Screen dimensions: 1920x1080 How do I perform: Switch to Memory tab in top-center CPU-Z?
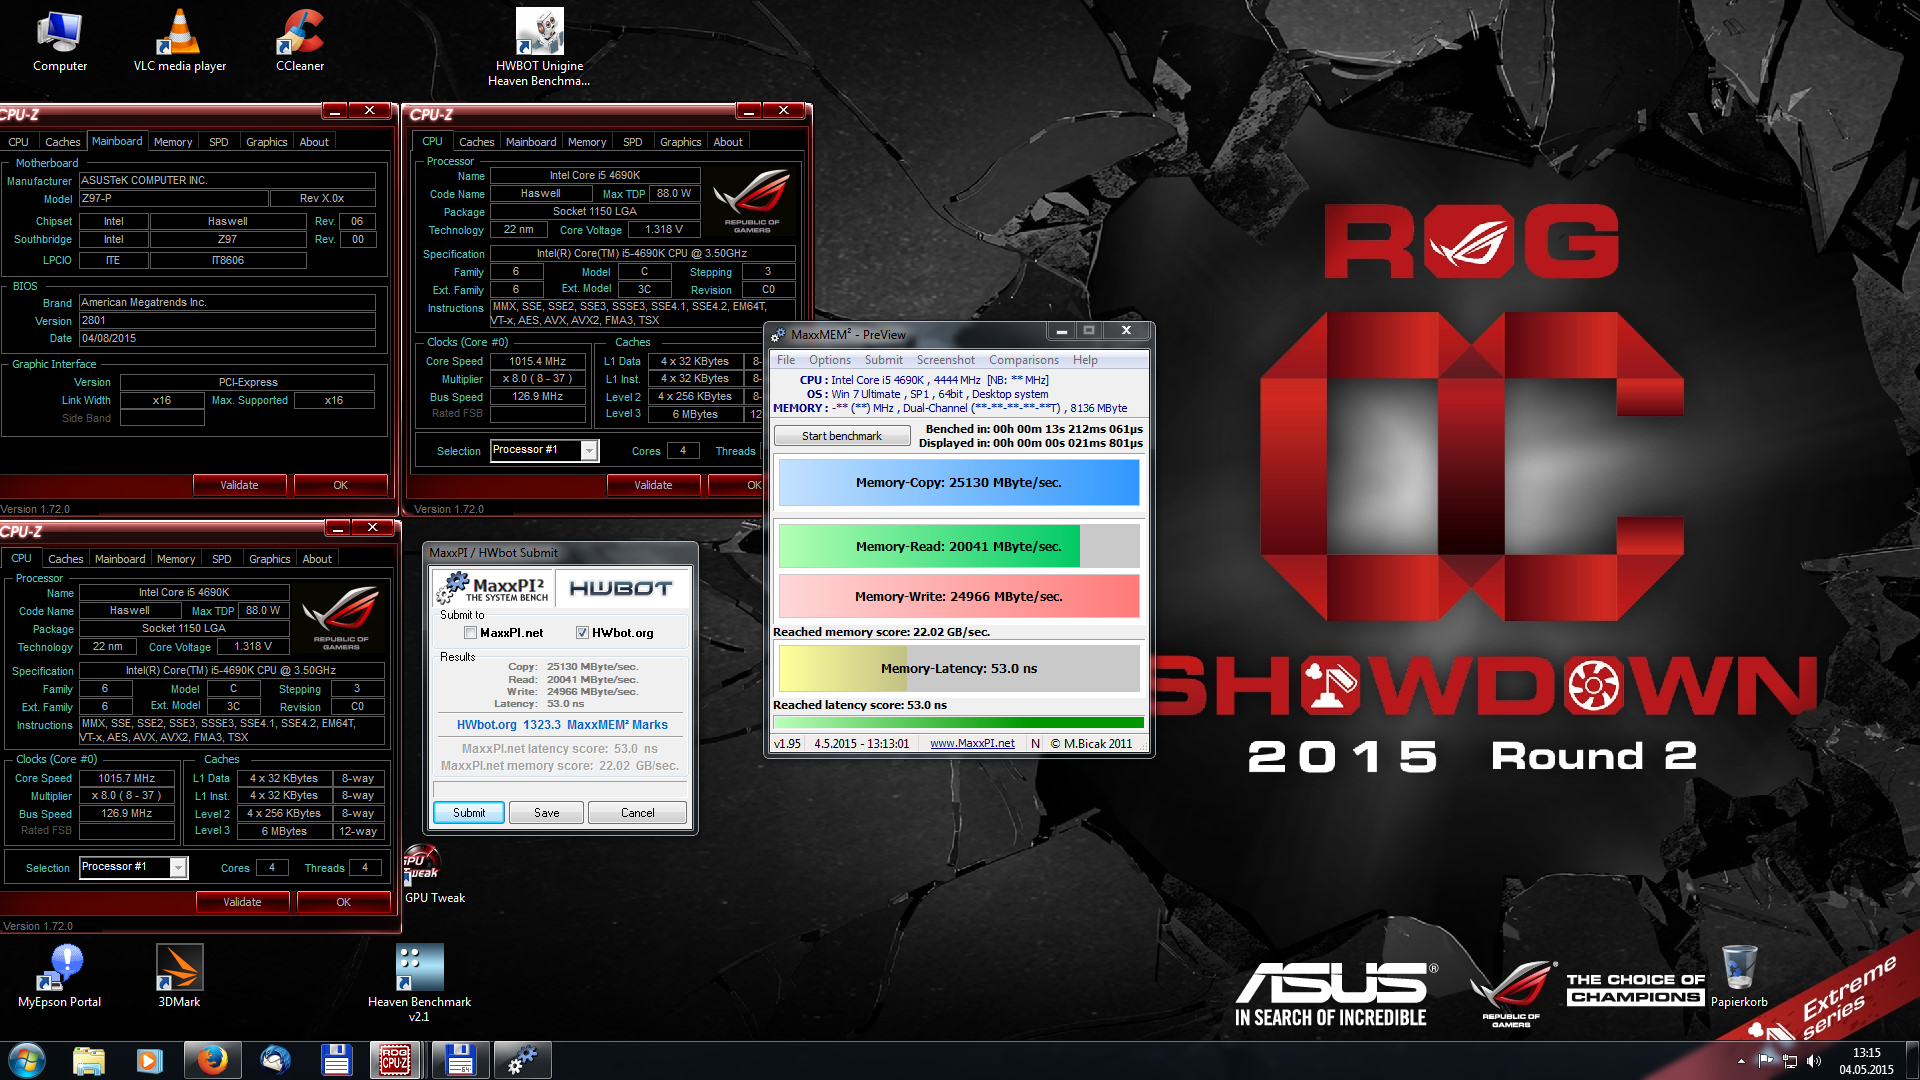pyautogui.click(x=587, y=142)
